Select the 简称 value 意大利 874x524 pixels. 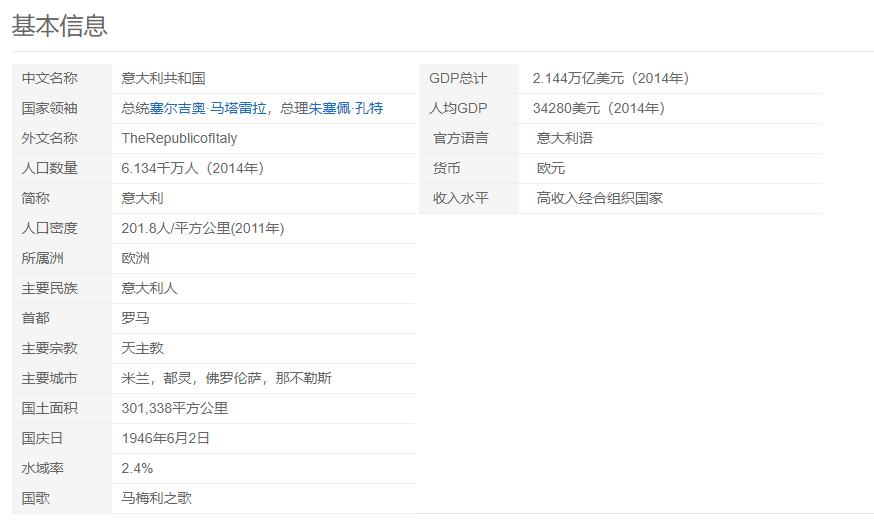pyautogui.click(x=143, y=198)
